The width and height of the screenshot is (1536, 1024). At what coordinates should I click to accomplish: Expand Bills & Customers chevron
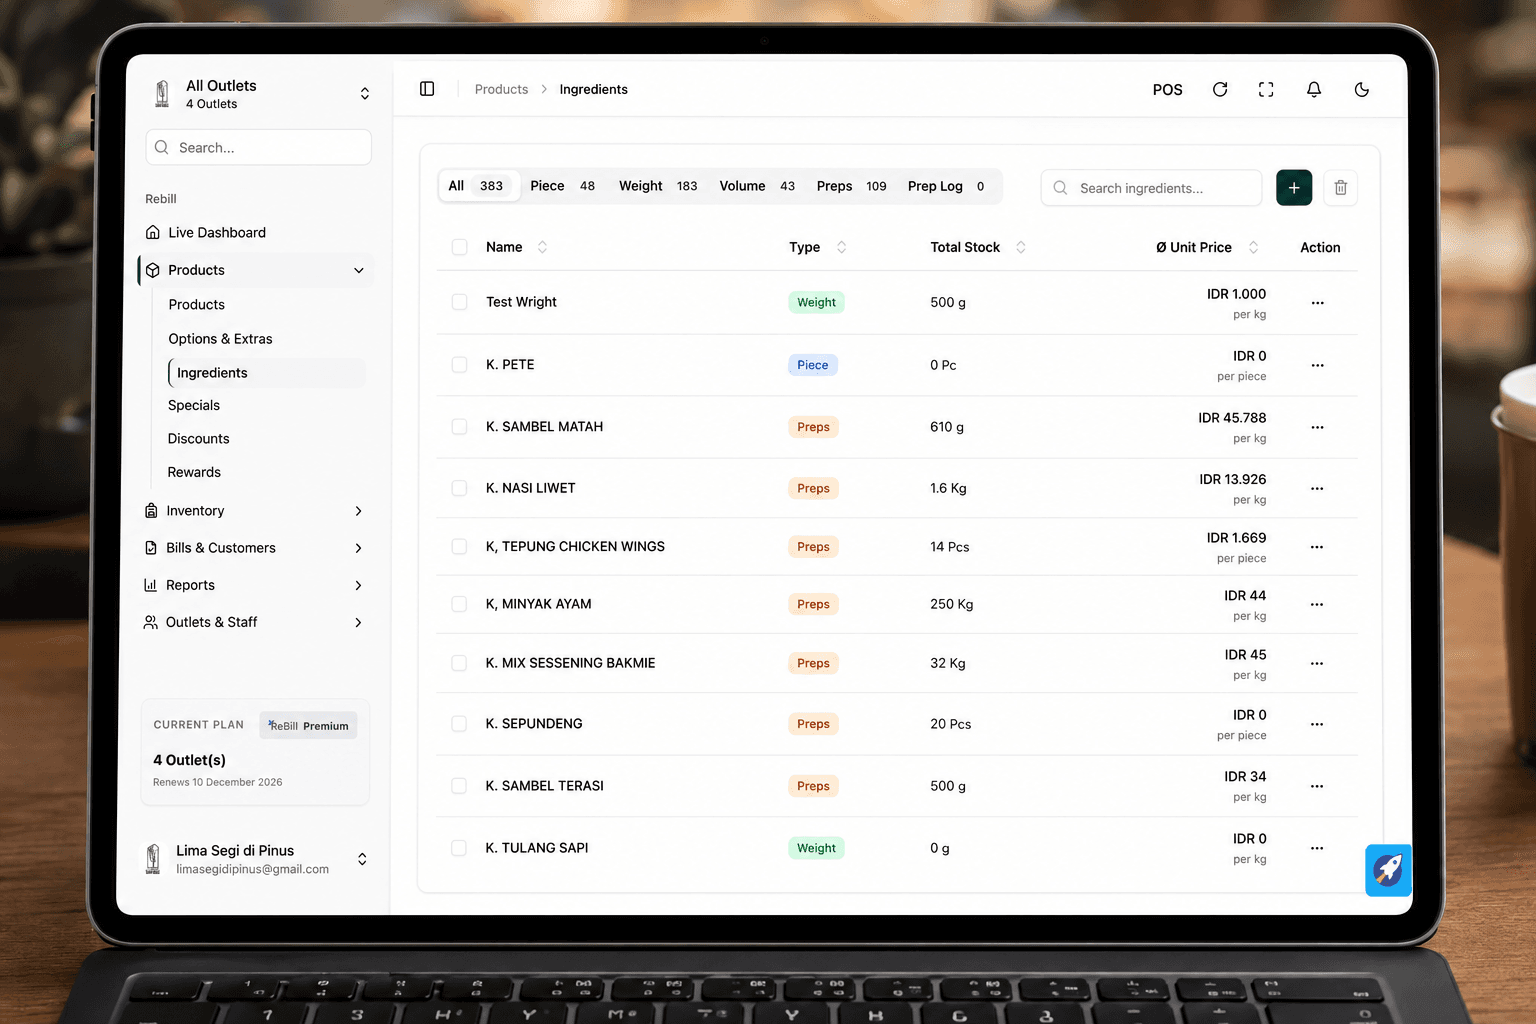[x=359, y=548]
